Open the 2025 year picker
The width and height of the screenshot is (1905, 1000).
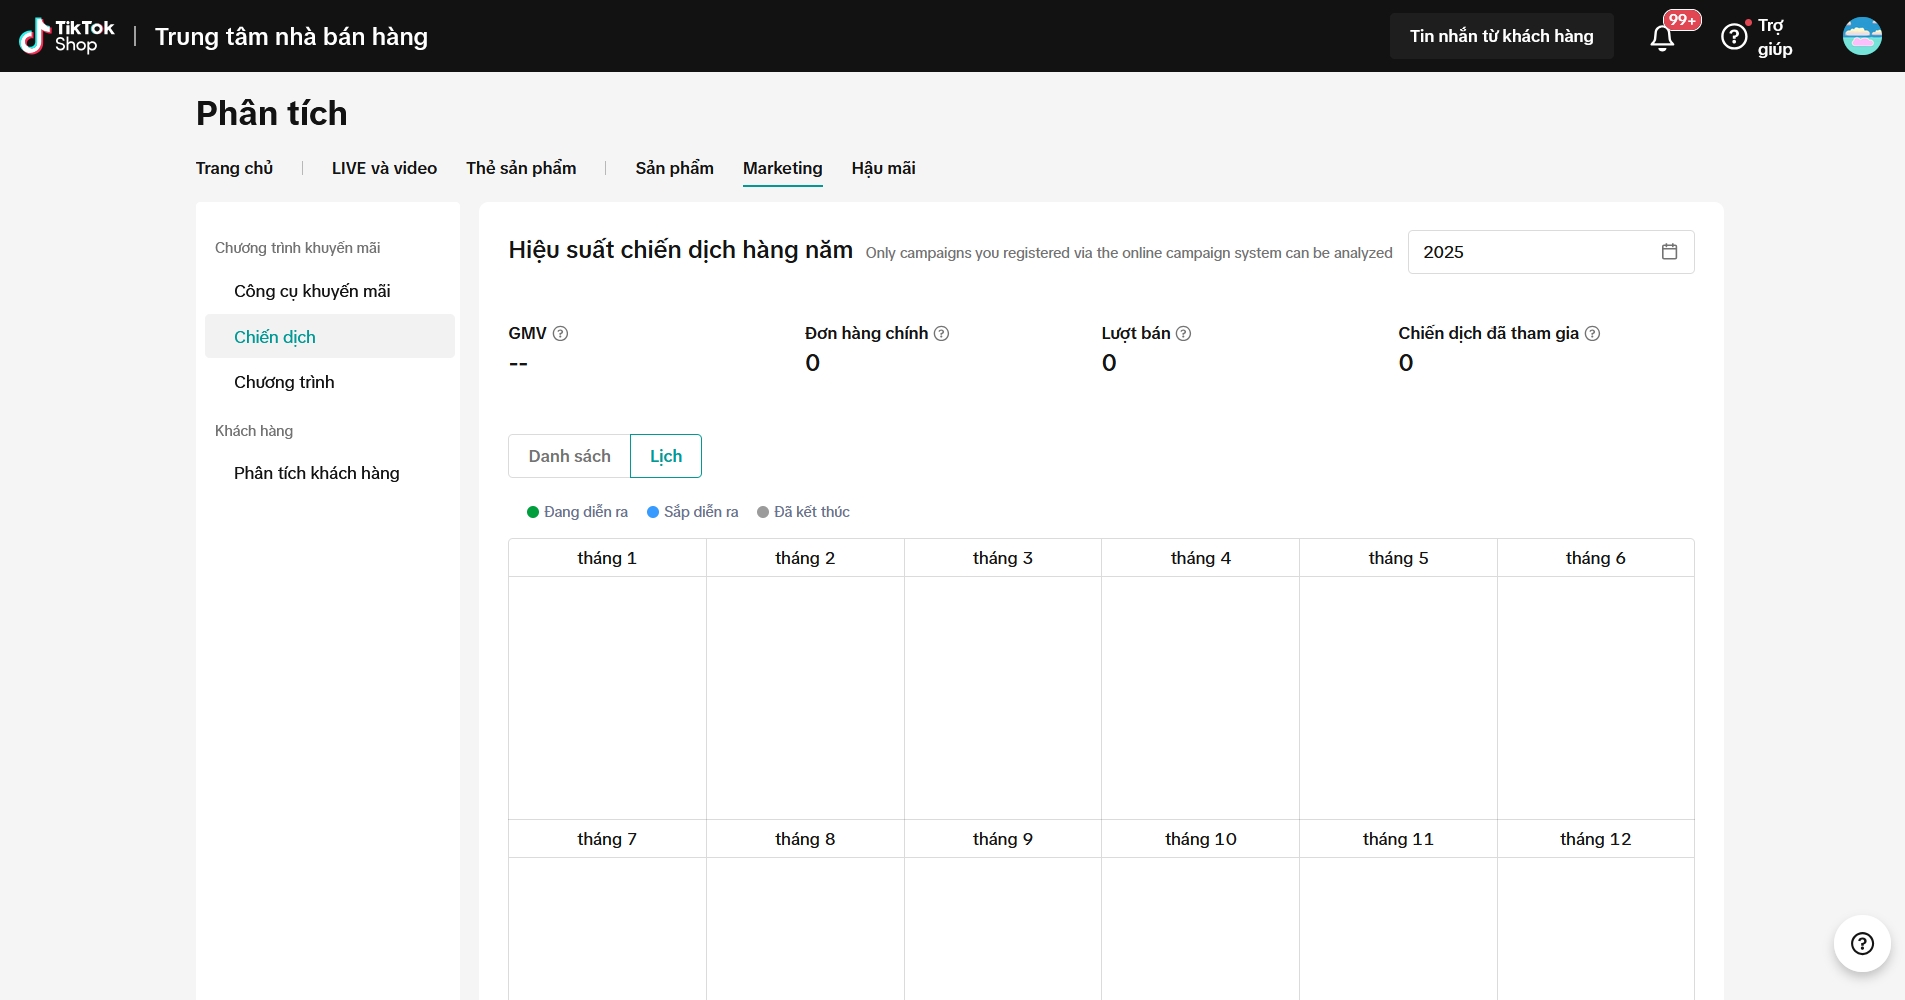pyautogui.click(x=1550, y=252)
